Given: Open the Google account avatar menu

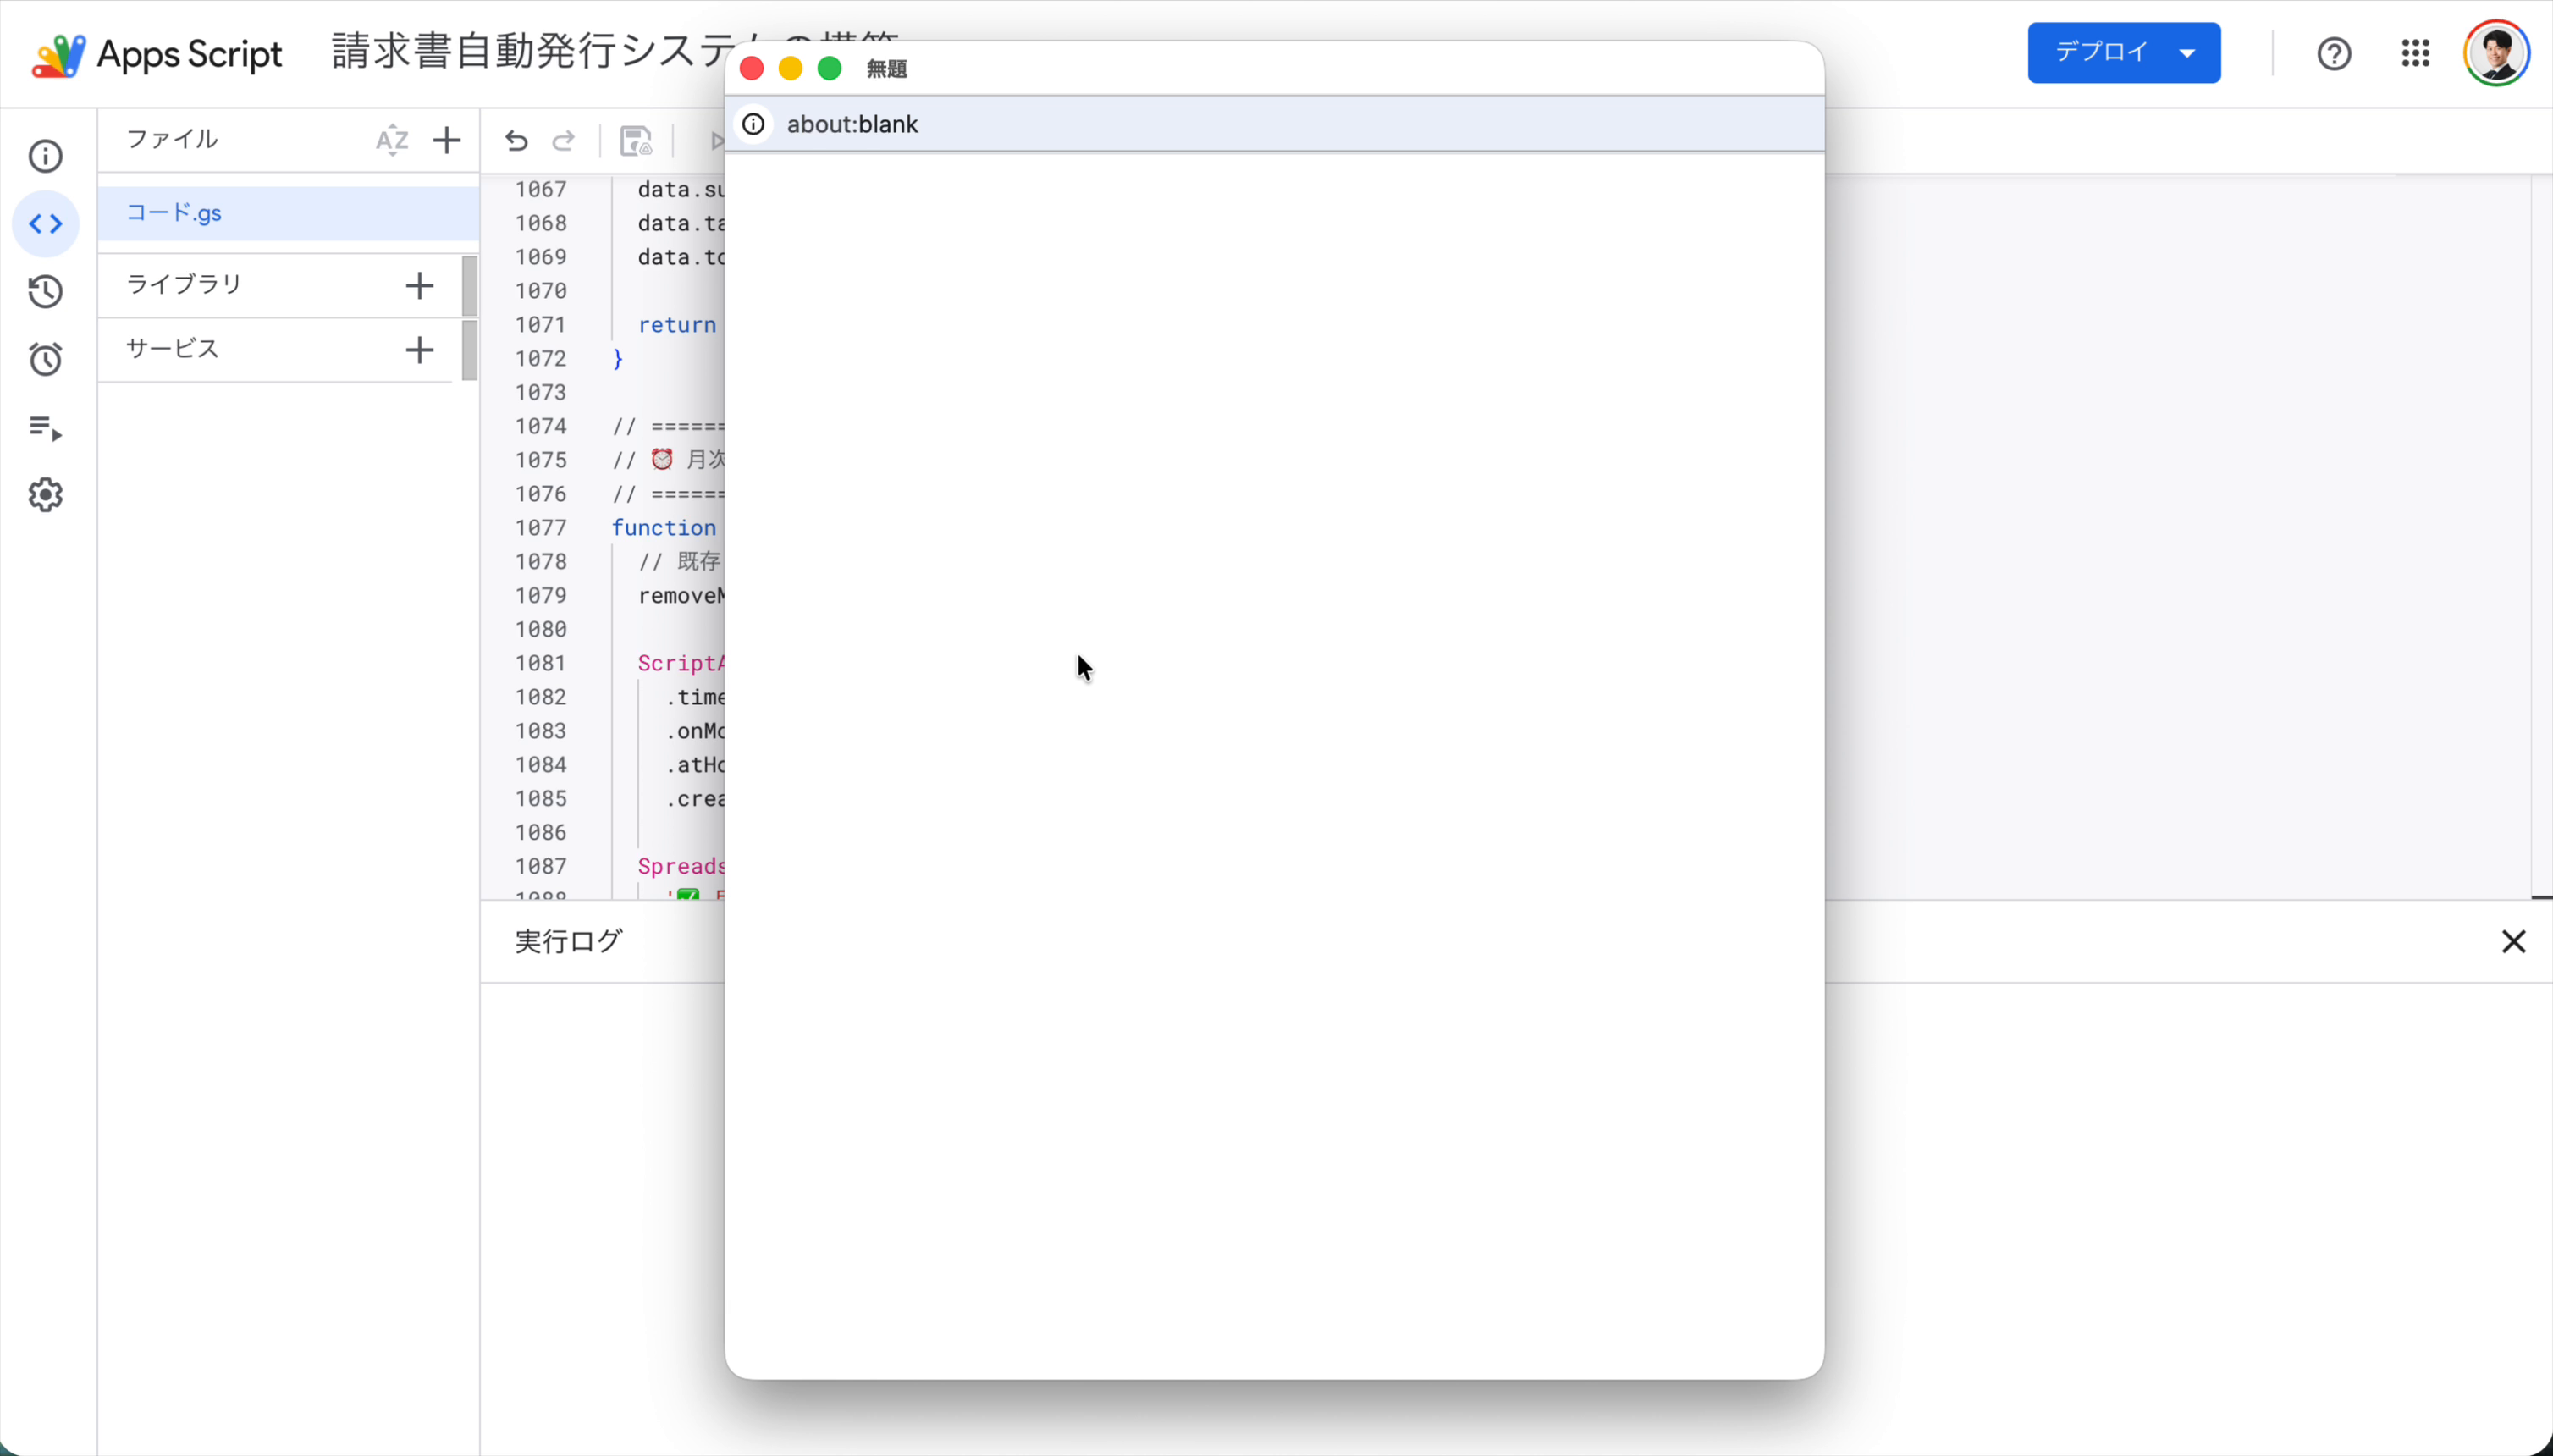Looking at the screenshot, I should click(2496, 54).
